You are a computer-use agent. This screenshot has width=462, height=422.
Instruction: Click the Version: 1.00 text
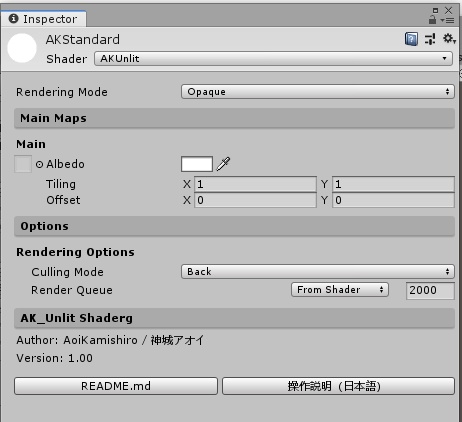tap(55, 358)
